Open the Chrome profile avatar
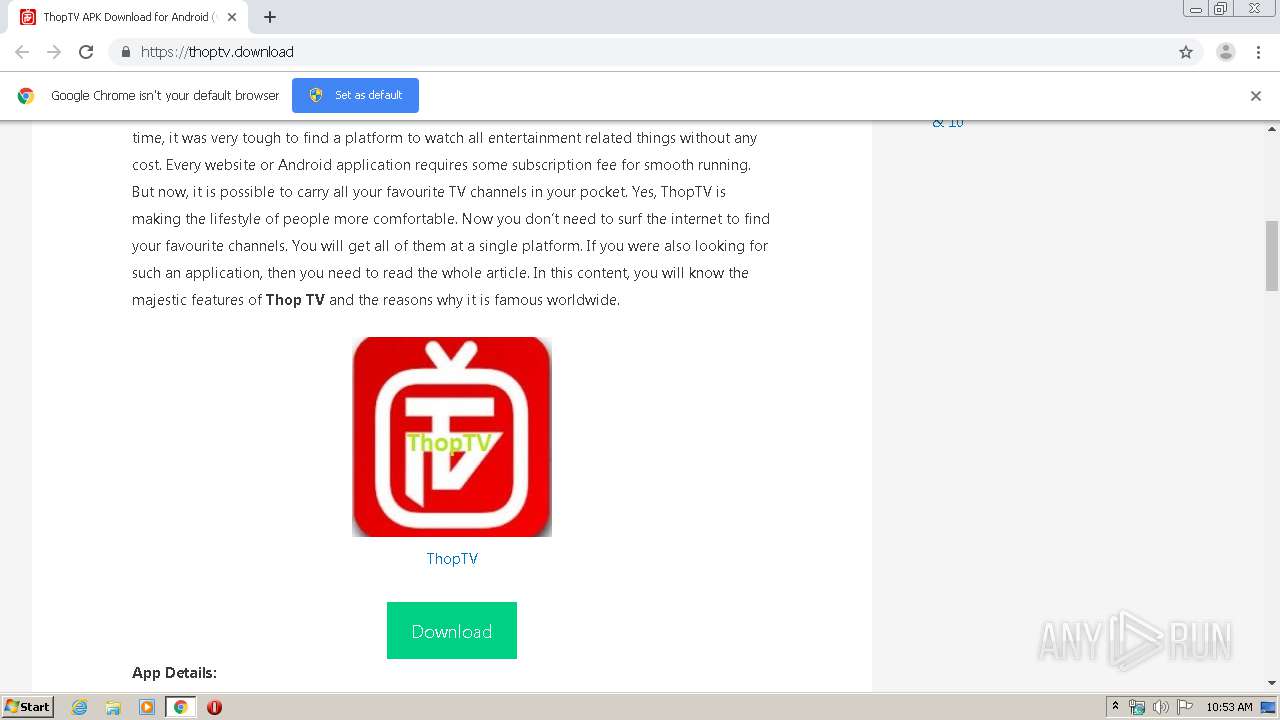Image resolution: width=1280 pixels, height=720 pixels. pyautogui.click(x=1226, y=52)
